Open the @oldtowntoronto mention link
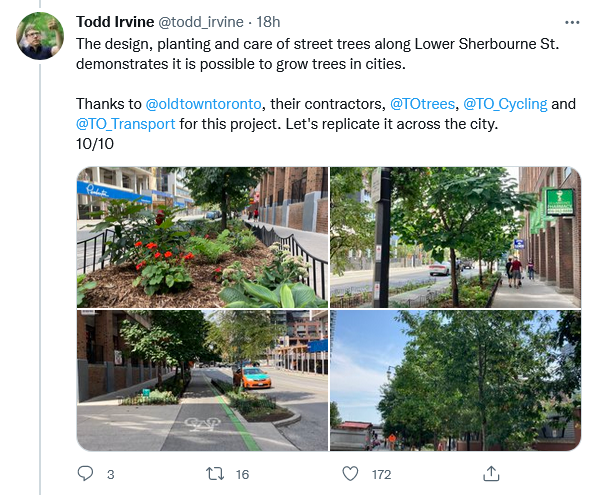This screenshot has width=598, height=495. (x=203, y=104)
